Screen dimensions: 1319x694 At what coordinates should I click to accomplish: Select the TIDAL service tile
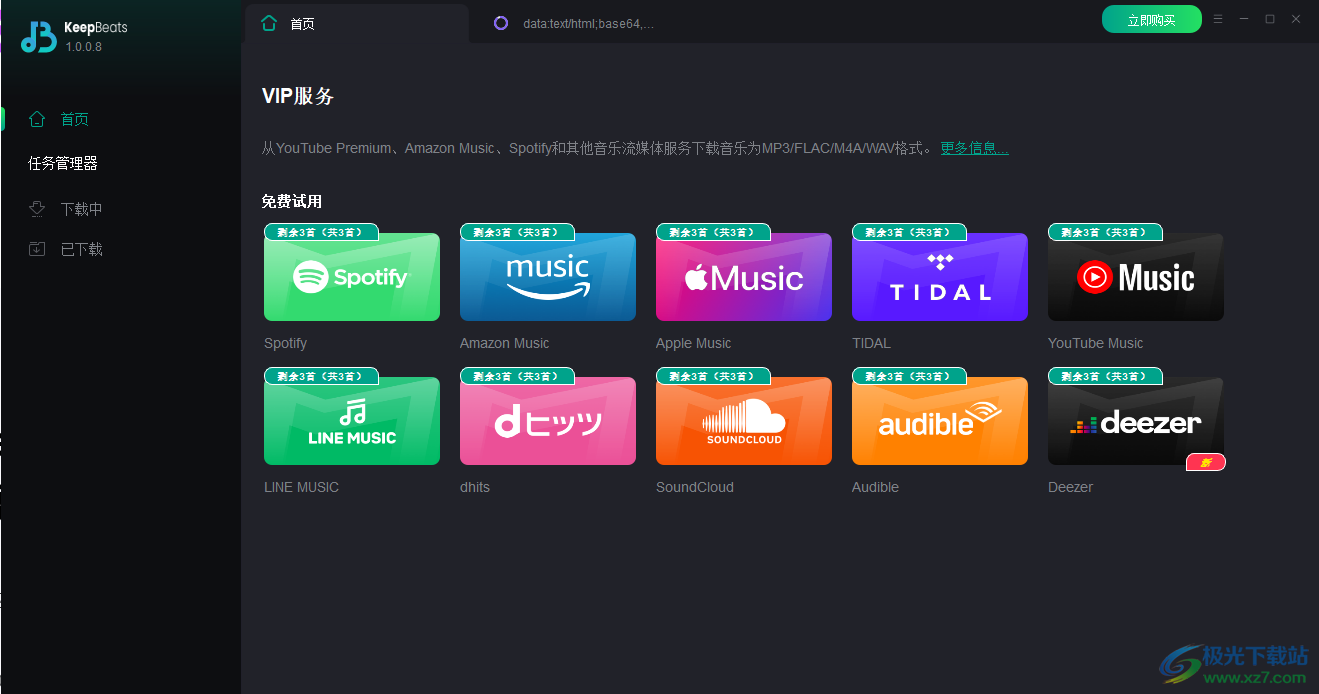(x=939, y=277)
